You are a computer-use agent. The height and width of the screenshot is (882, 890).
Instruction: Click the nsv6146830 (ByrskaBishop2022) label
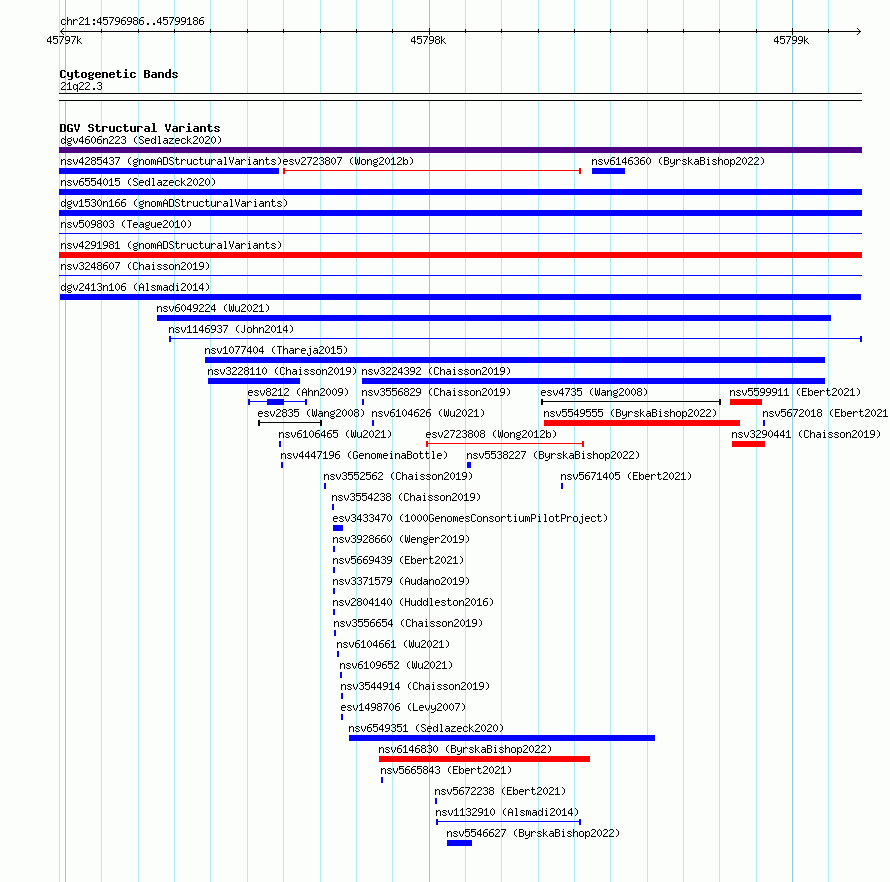(465, 749)
